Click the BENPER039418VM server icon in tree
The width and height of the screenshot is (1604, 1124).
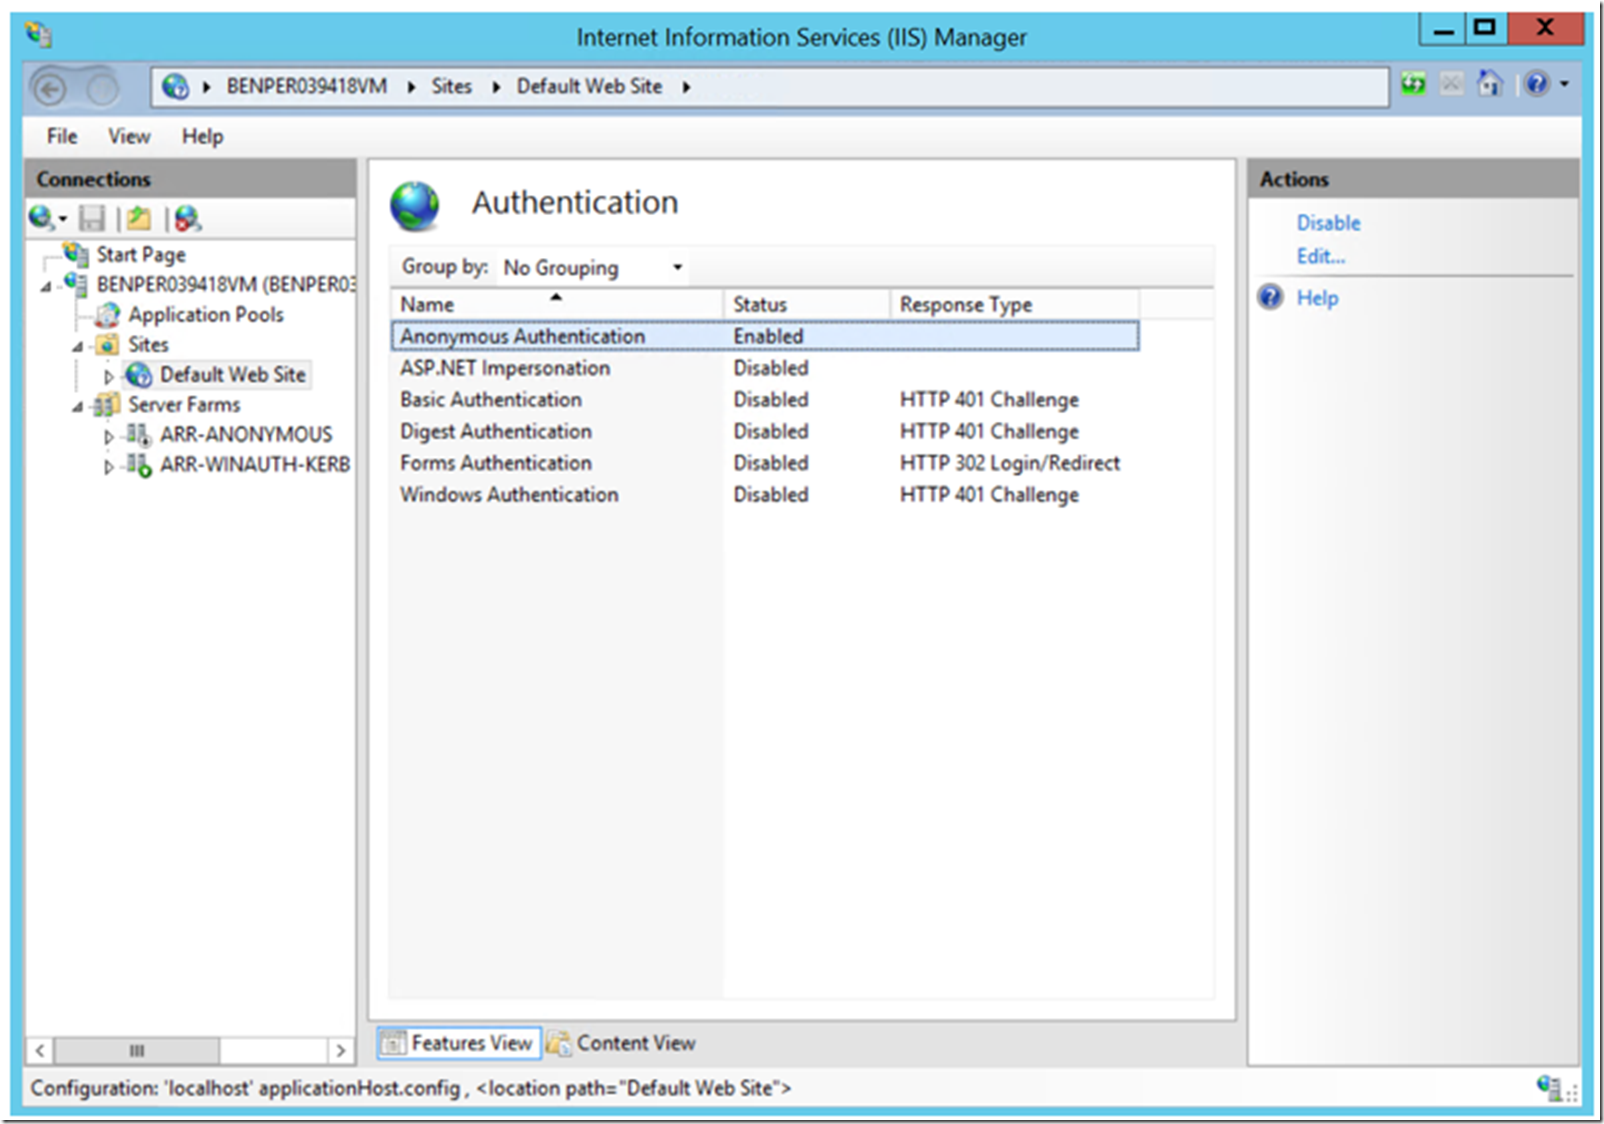point(76,284)
